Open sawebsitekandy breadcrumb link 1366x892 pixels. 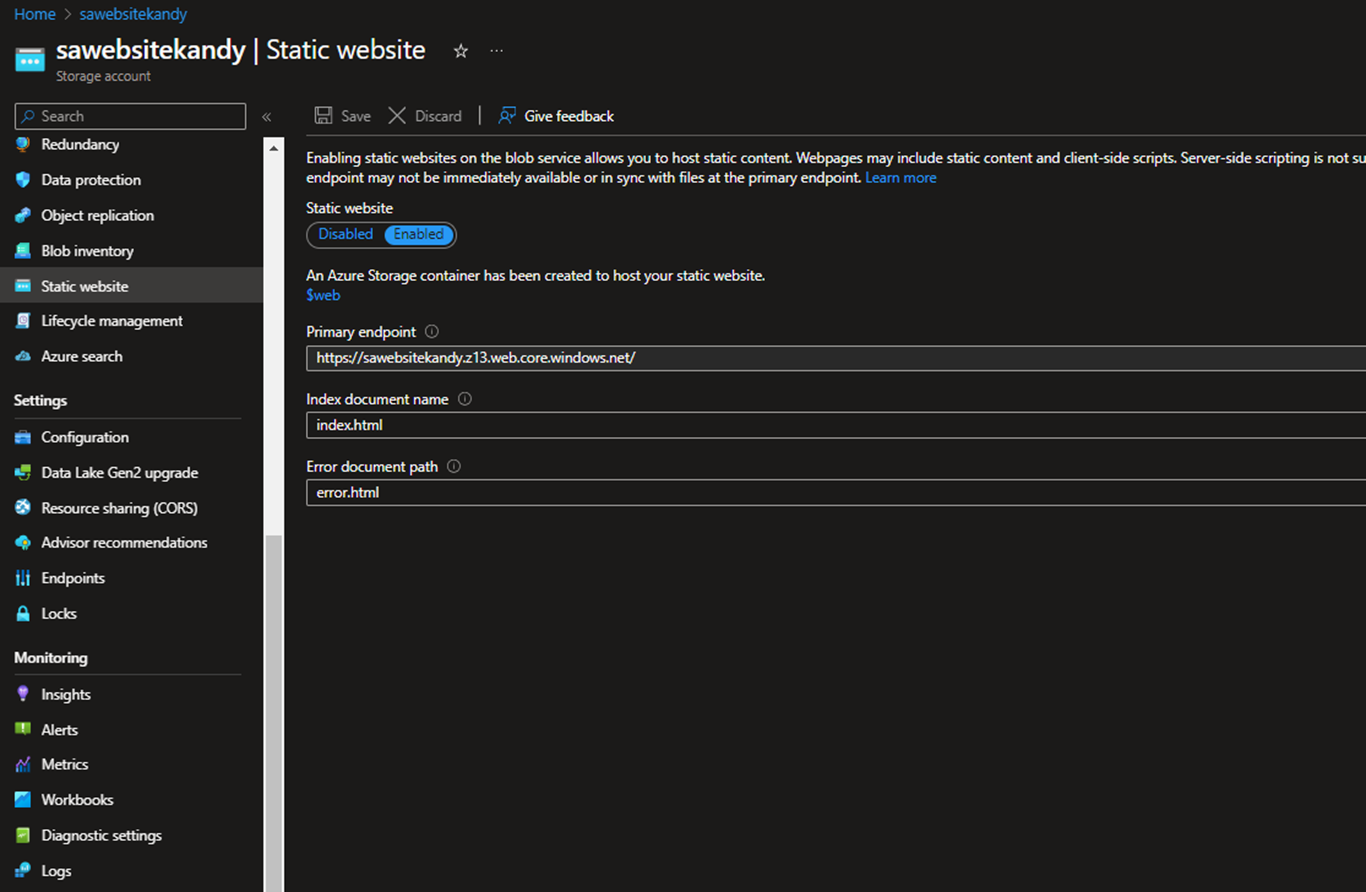pyautogui.click(x=133, y=15)
